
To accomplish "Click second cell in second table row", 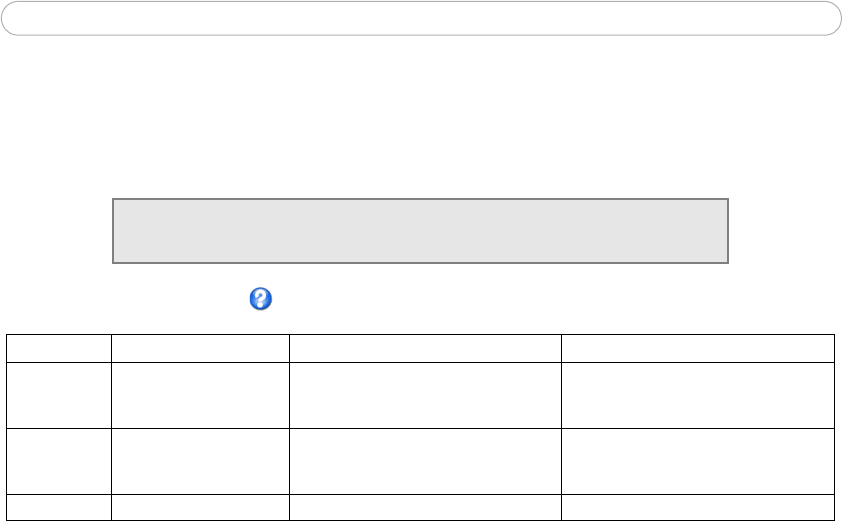I will click(x=200, y=394).
